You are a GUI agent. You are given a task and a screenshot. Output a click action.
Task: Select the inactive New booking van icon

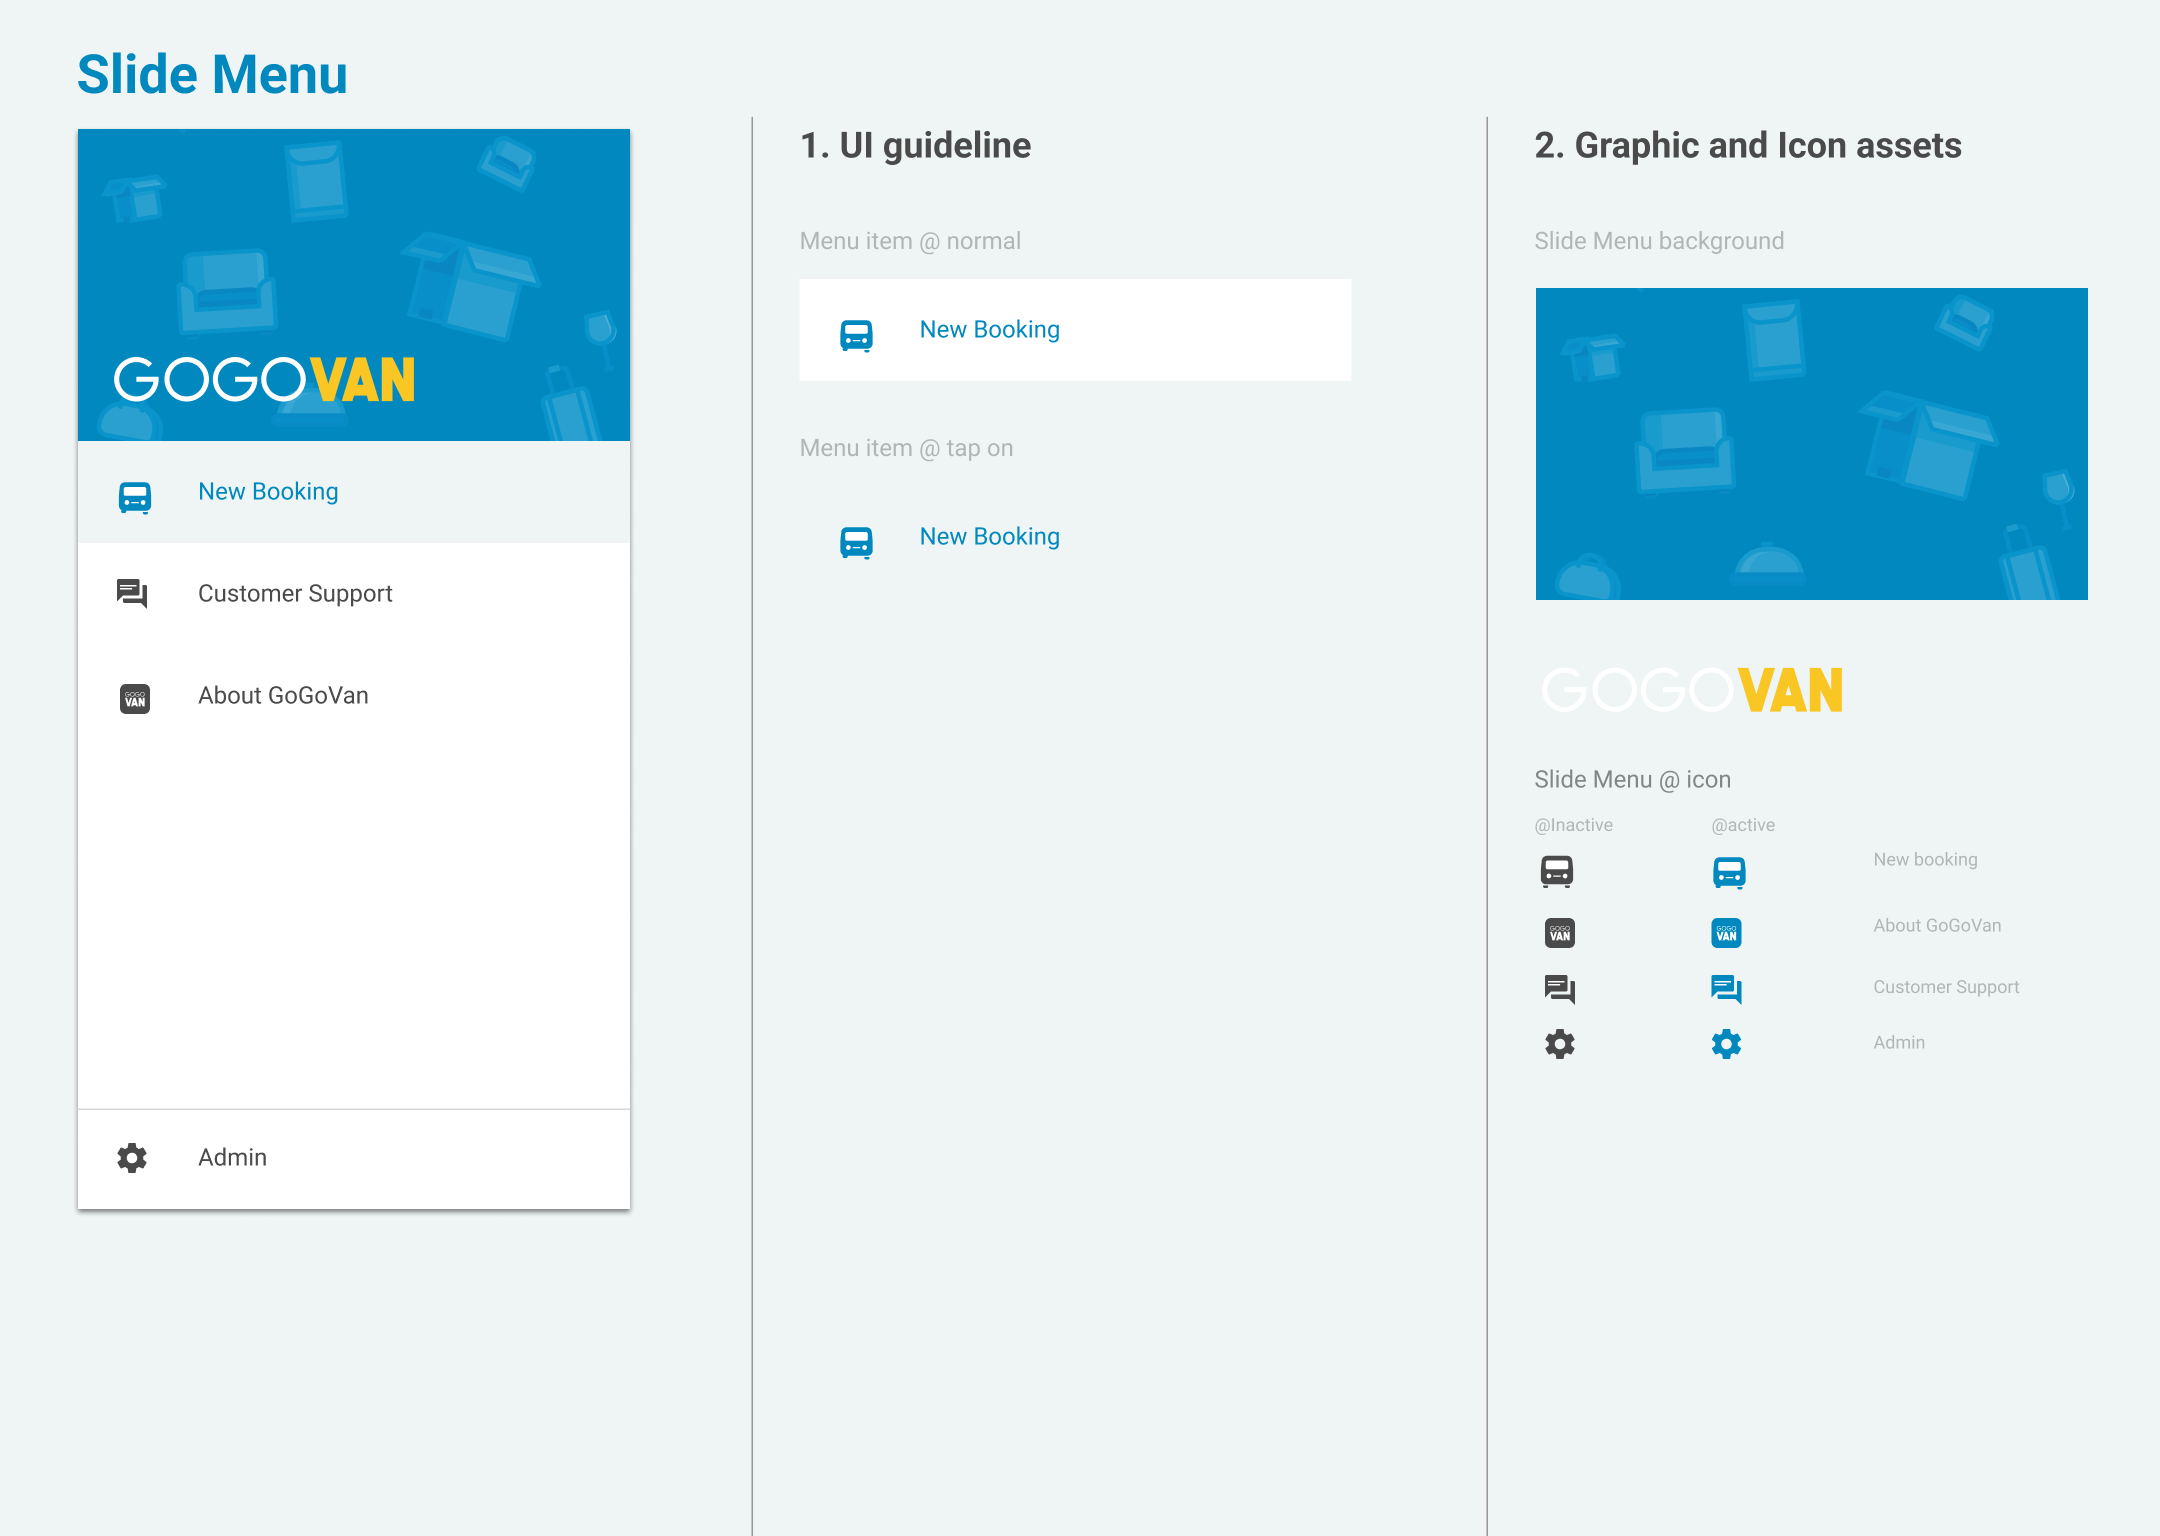[x=1557, y=872]
